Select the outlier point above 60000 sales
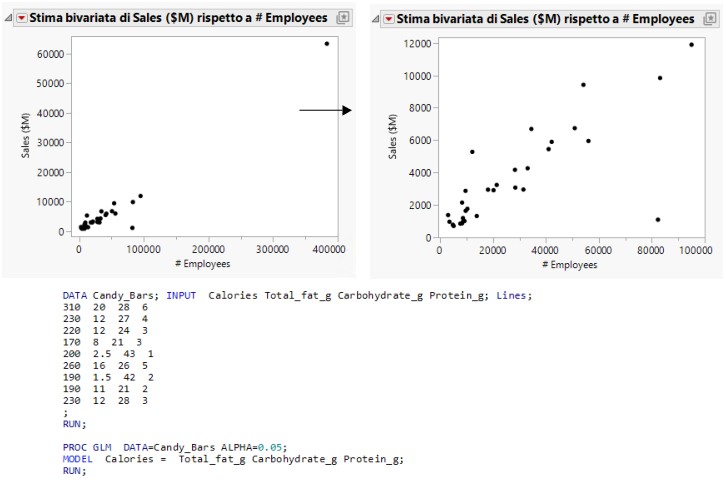 pos(326,44)
